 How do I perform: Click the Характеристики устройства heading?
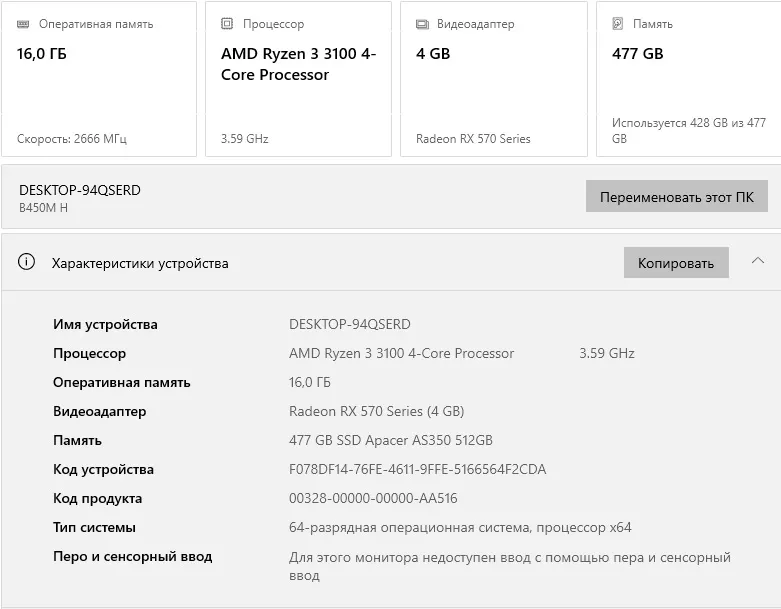click(x=140, y=263)
